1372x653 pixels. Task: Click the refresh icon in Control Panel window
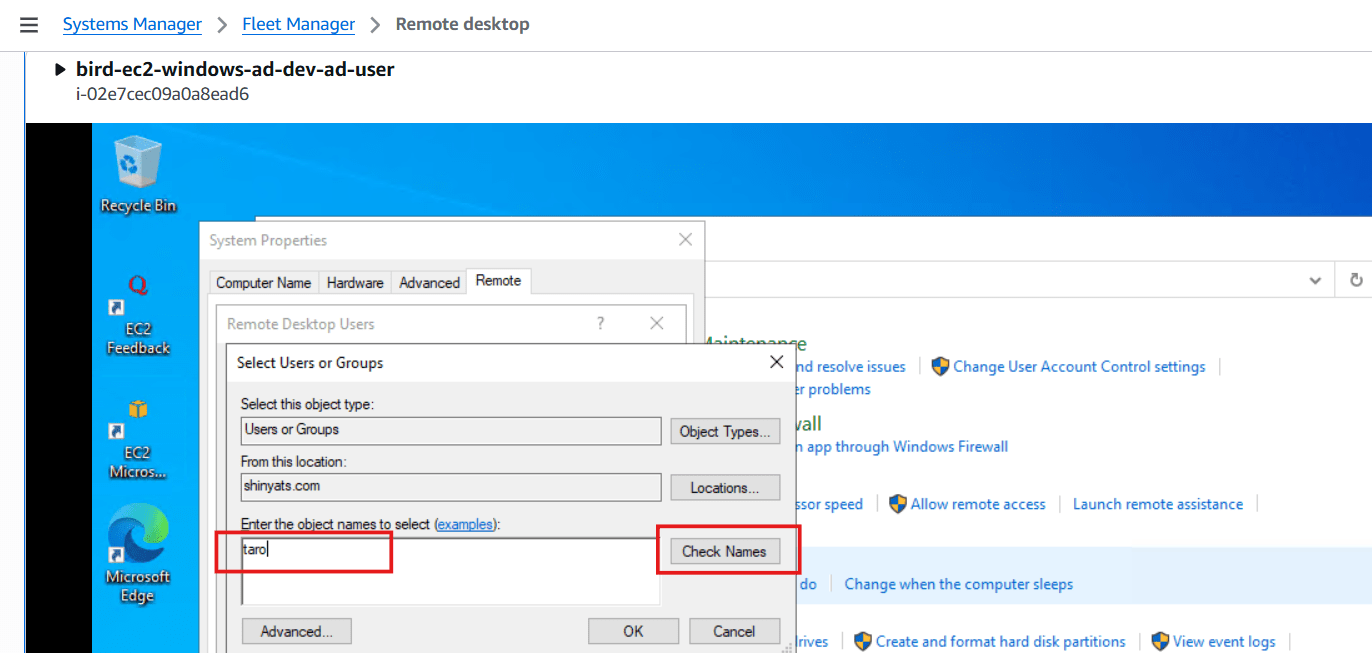pos(1356,280)
